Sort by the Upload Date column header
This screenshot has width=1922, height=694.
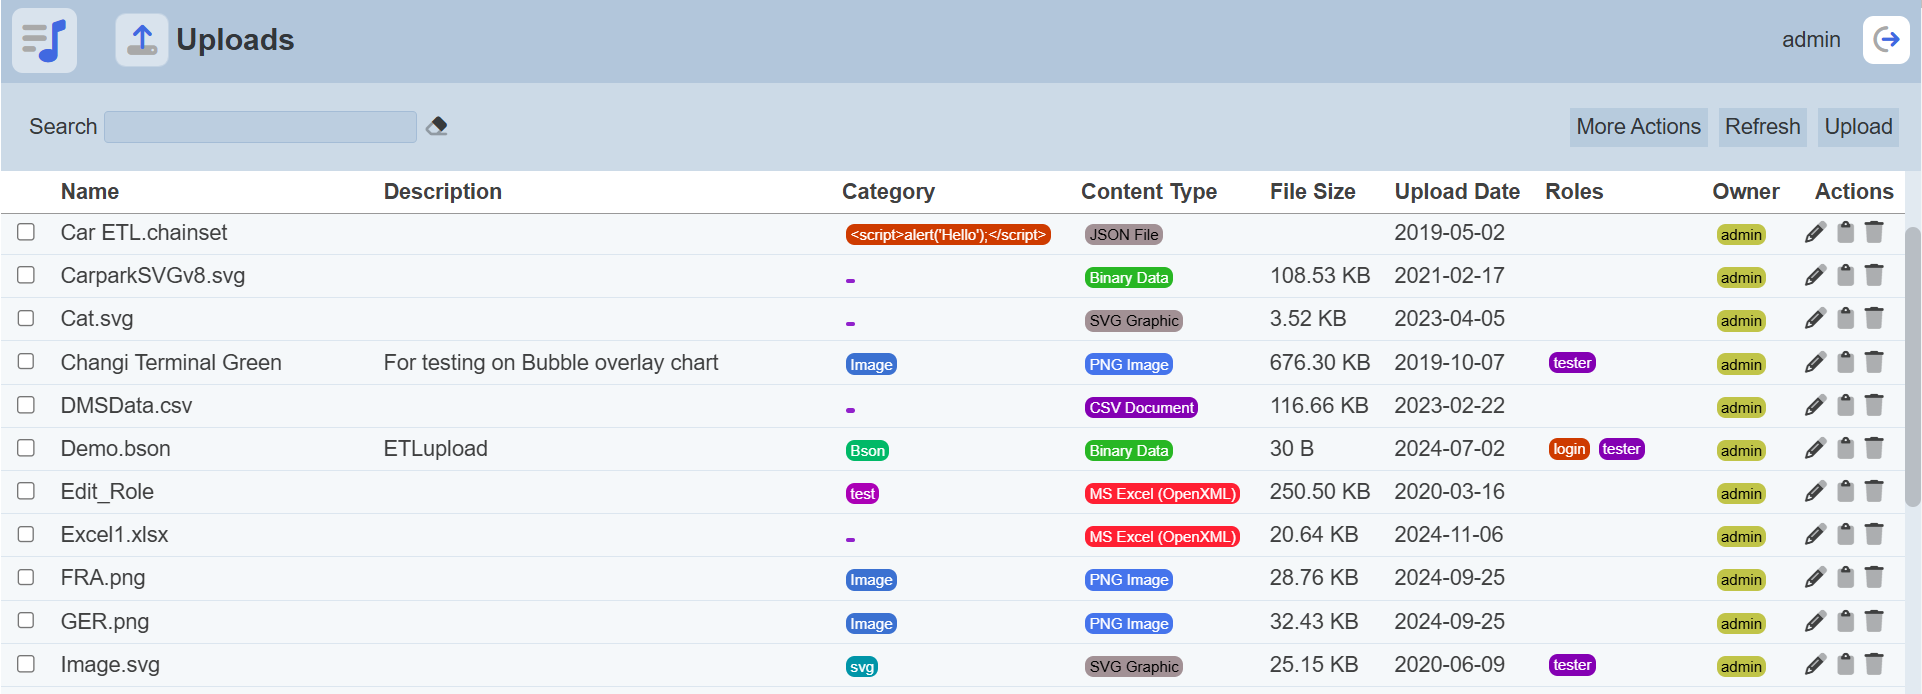tap(1456, 192)
